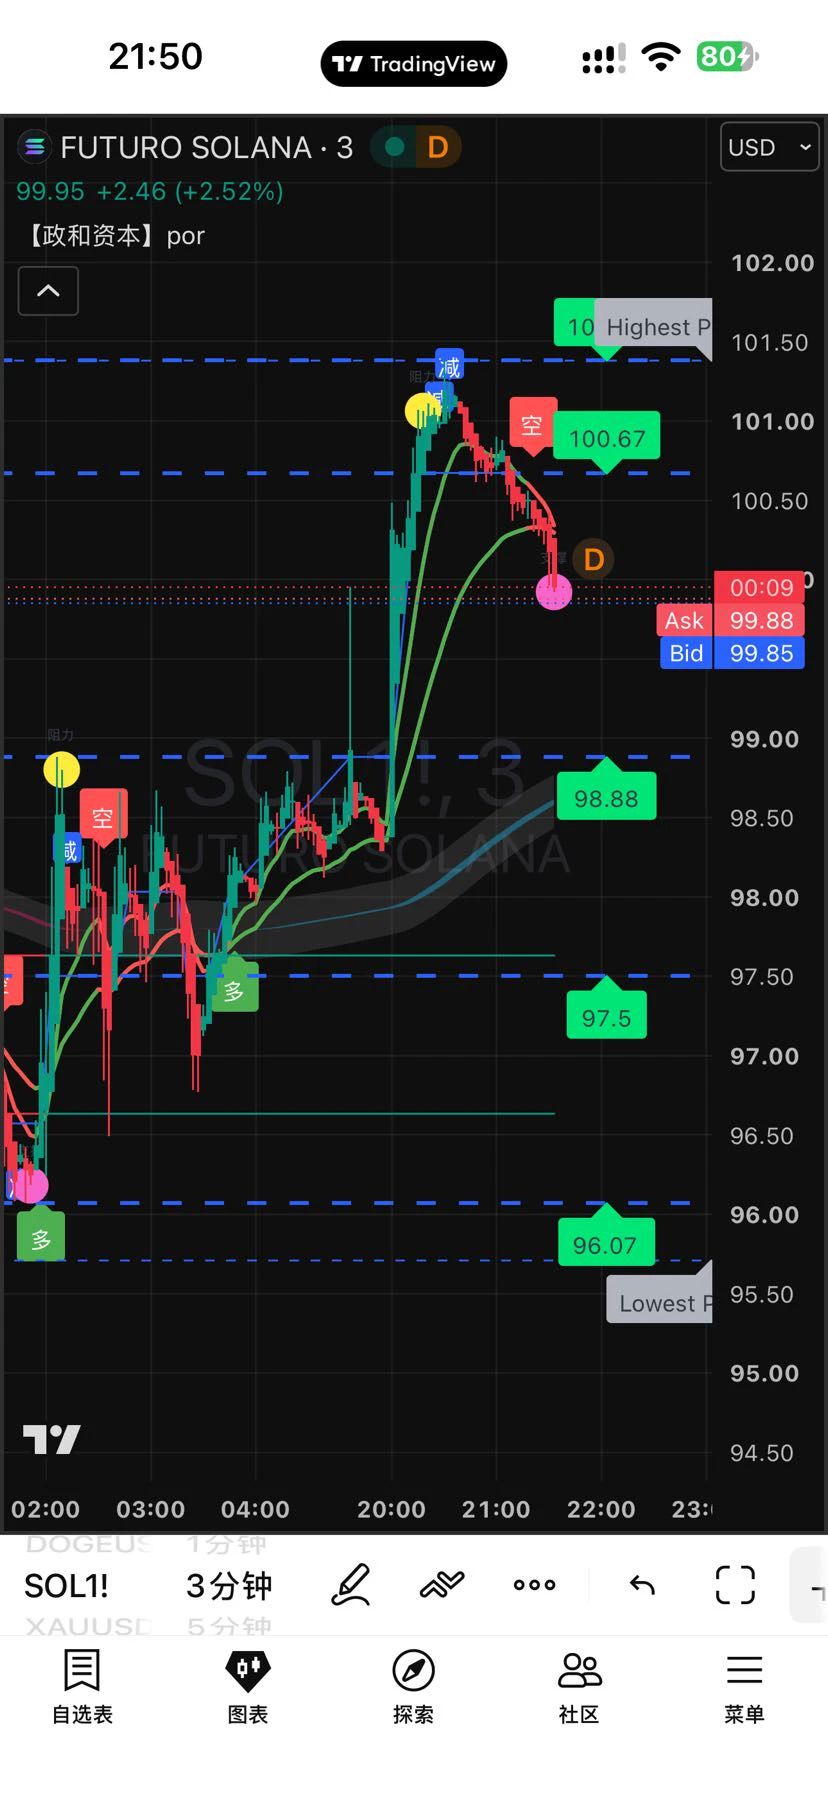This screenshot has height=1795, width=828.
Task: Tap the battery indicator
Action: (x=727, y=57)
